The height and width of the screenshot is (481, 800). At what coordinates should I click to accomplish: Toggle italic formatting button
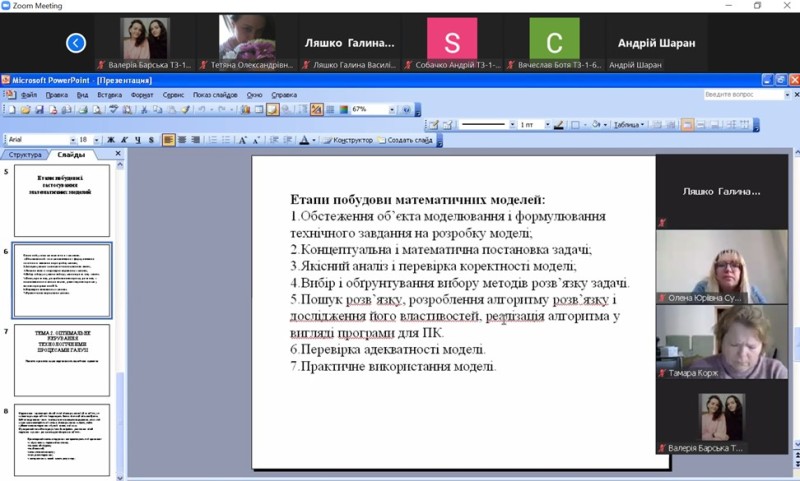[x=125, y=140]
